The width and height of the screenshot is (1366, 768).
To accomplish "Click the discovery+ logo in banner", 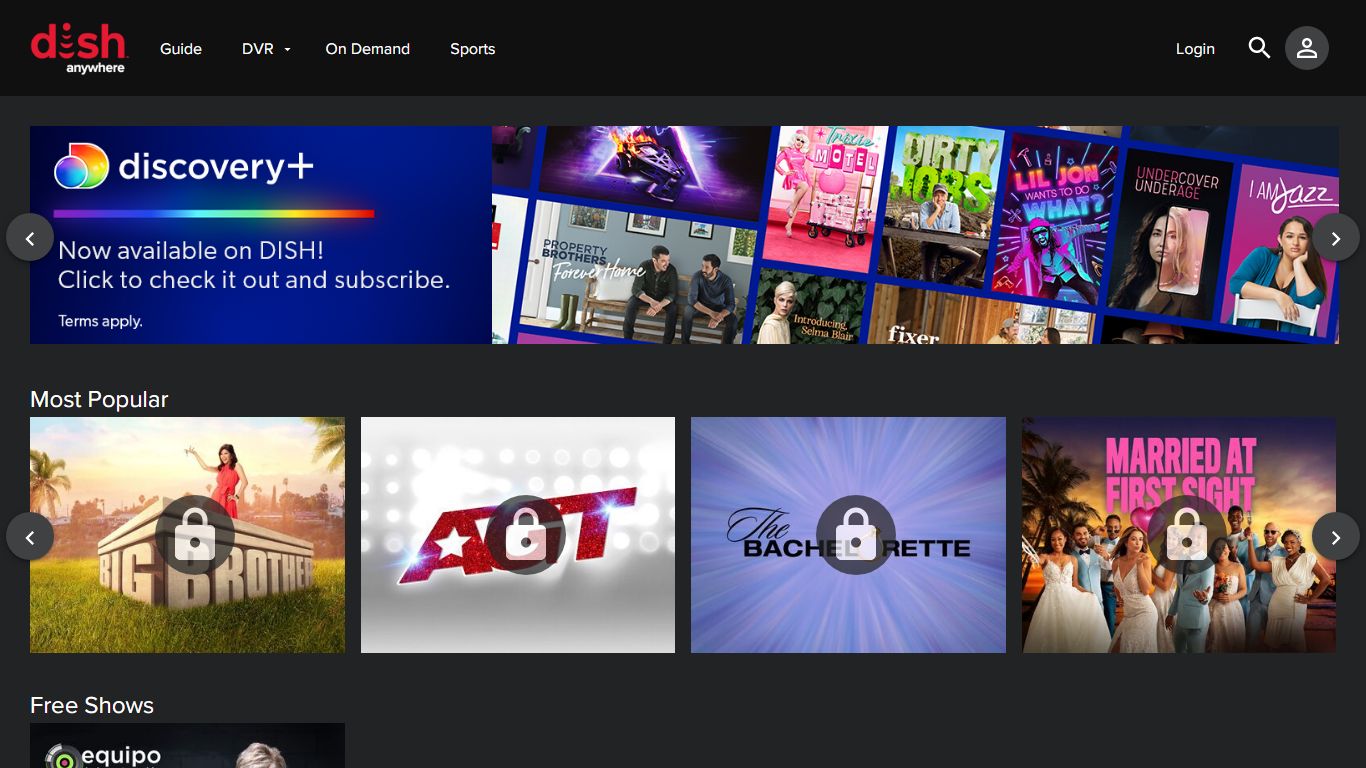I will [x=184, y=166].
